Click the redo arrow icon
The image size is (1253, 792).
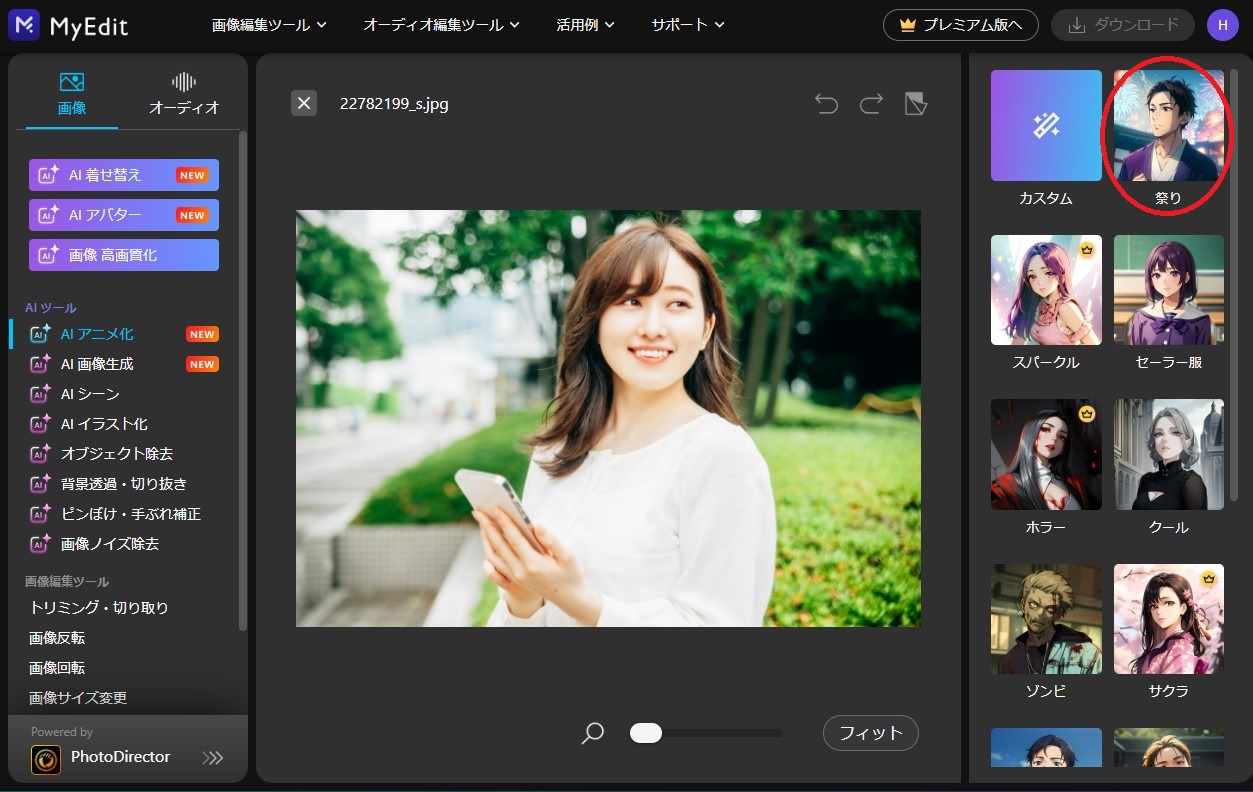pos(871,103)
